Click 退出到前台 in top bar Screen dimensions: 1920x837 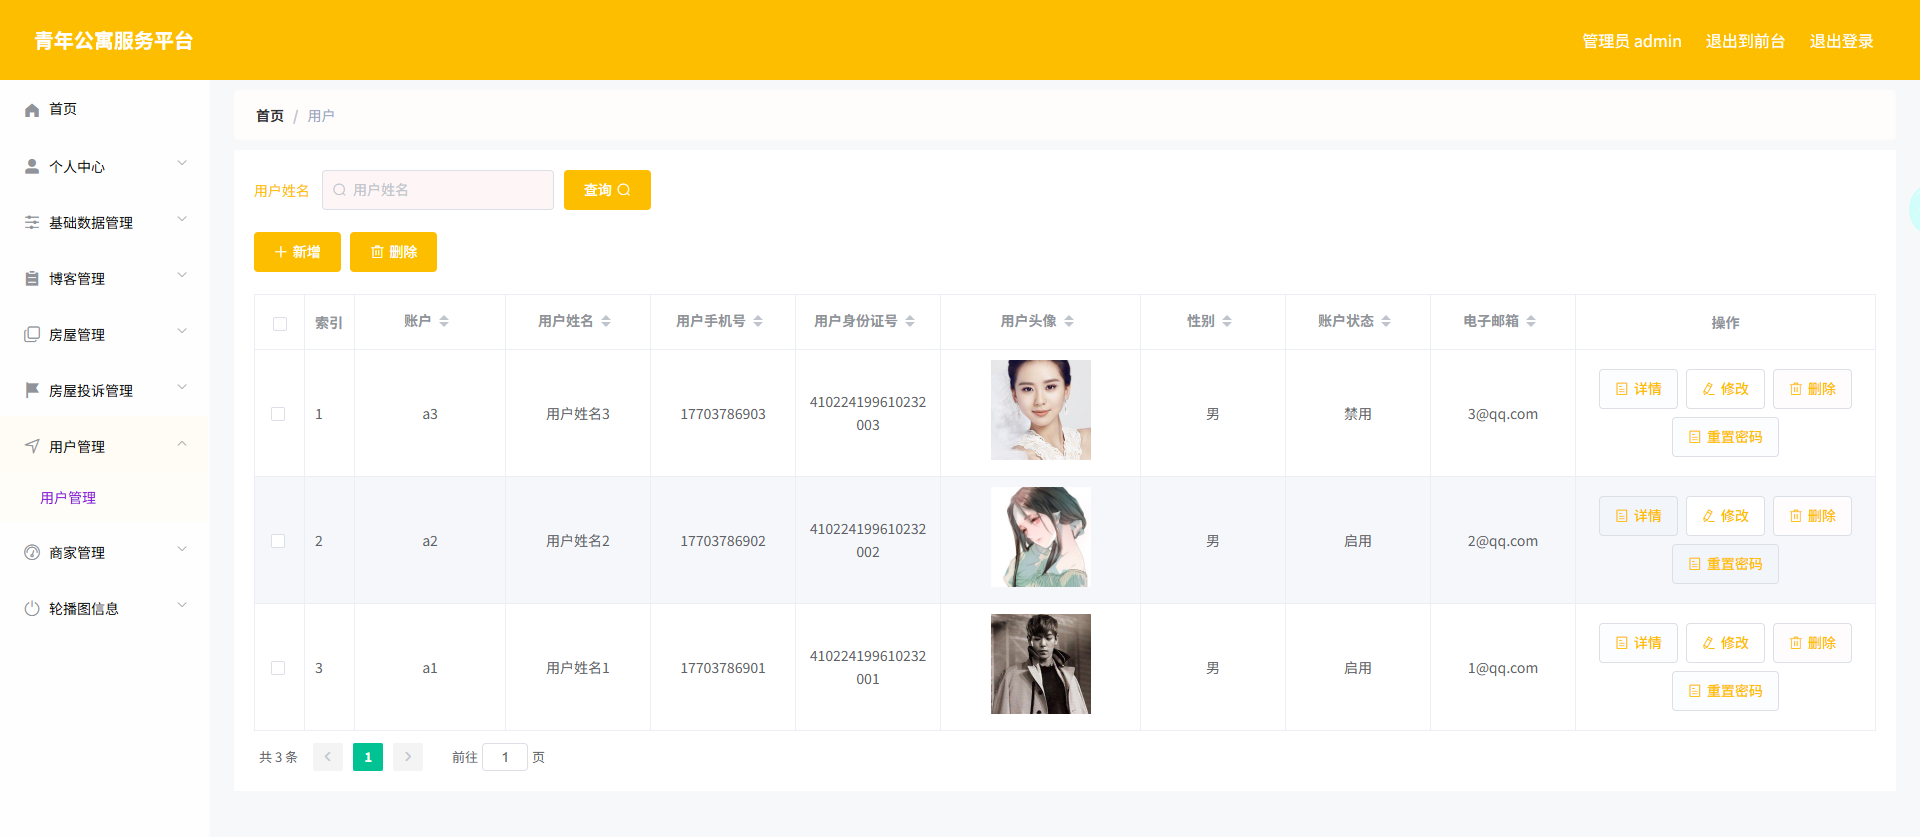click(x=1745, y=41)
